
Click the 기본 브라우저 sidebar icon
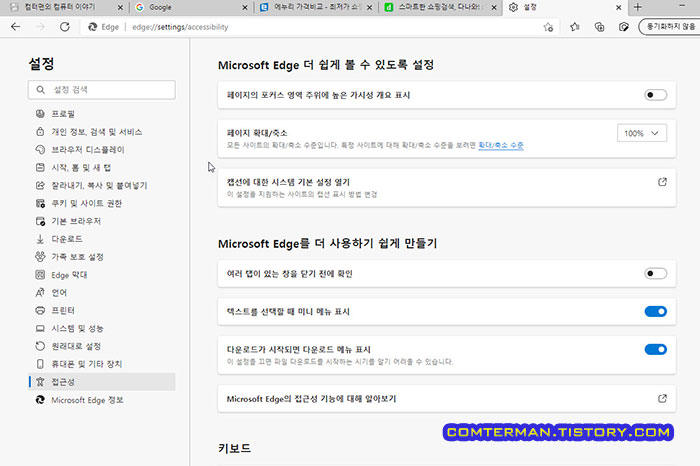pyautogui.click(x=40, y=221)
